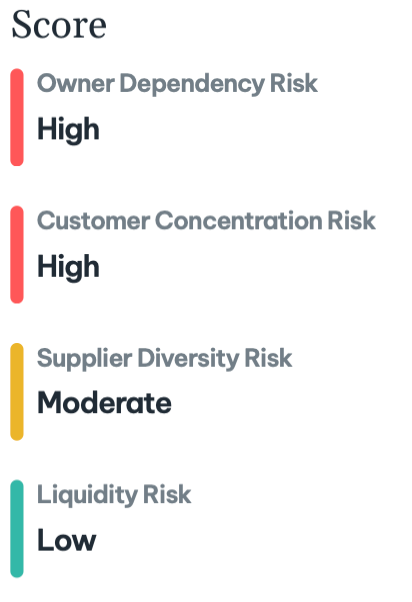
Task: Click the word Customer in the second risk title
Action: 93,221
